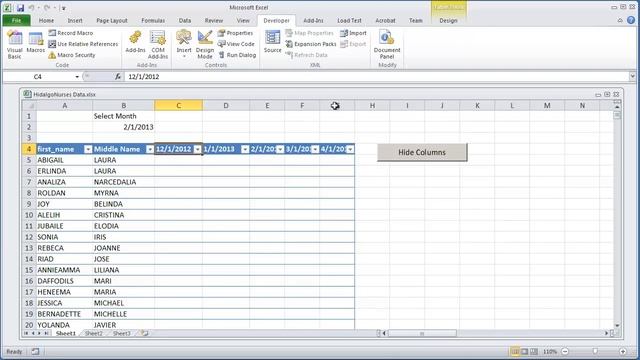Open filter dropdown in column E header
Screen dimensions: 640x360
coord(280,149)
